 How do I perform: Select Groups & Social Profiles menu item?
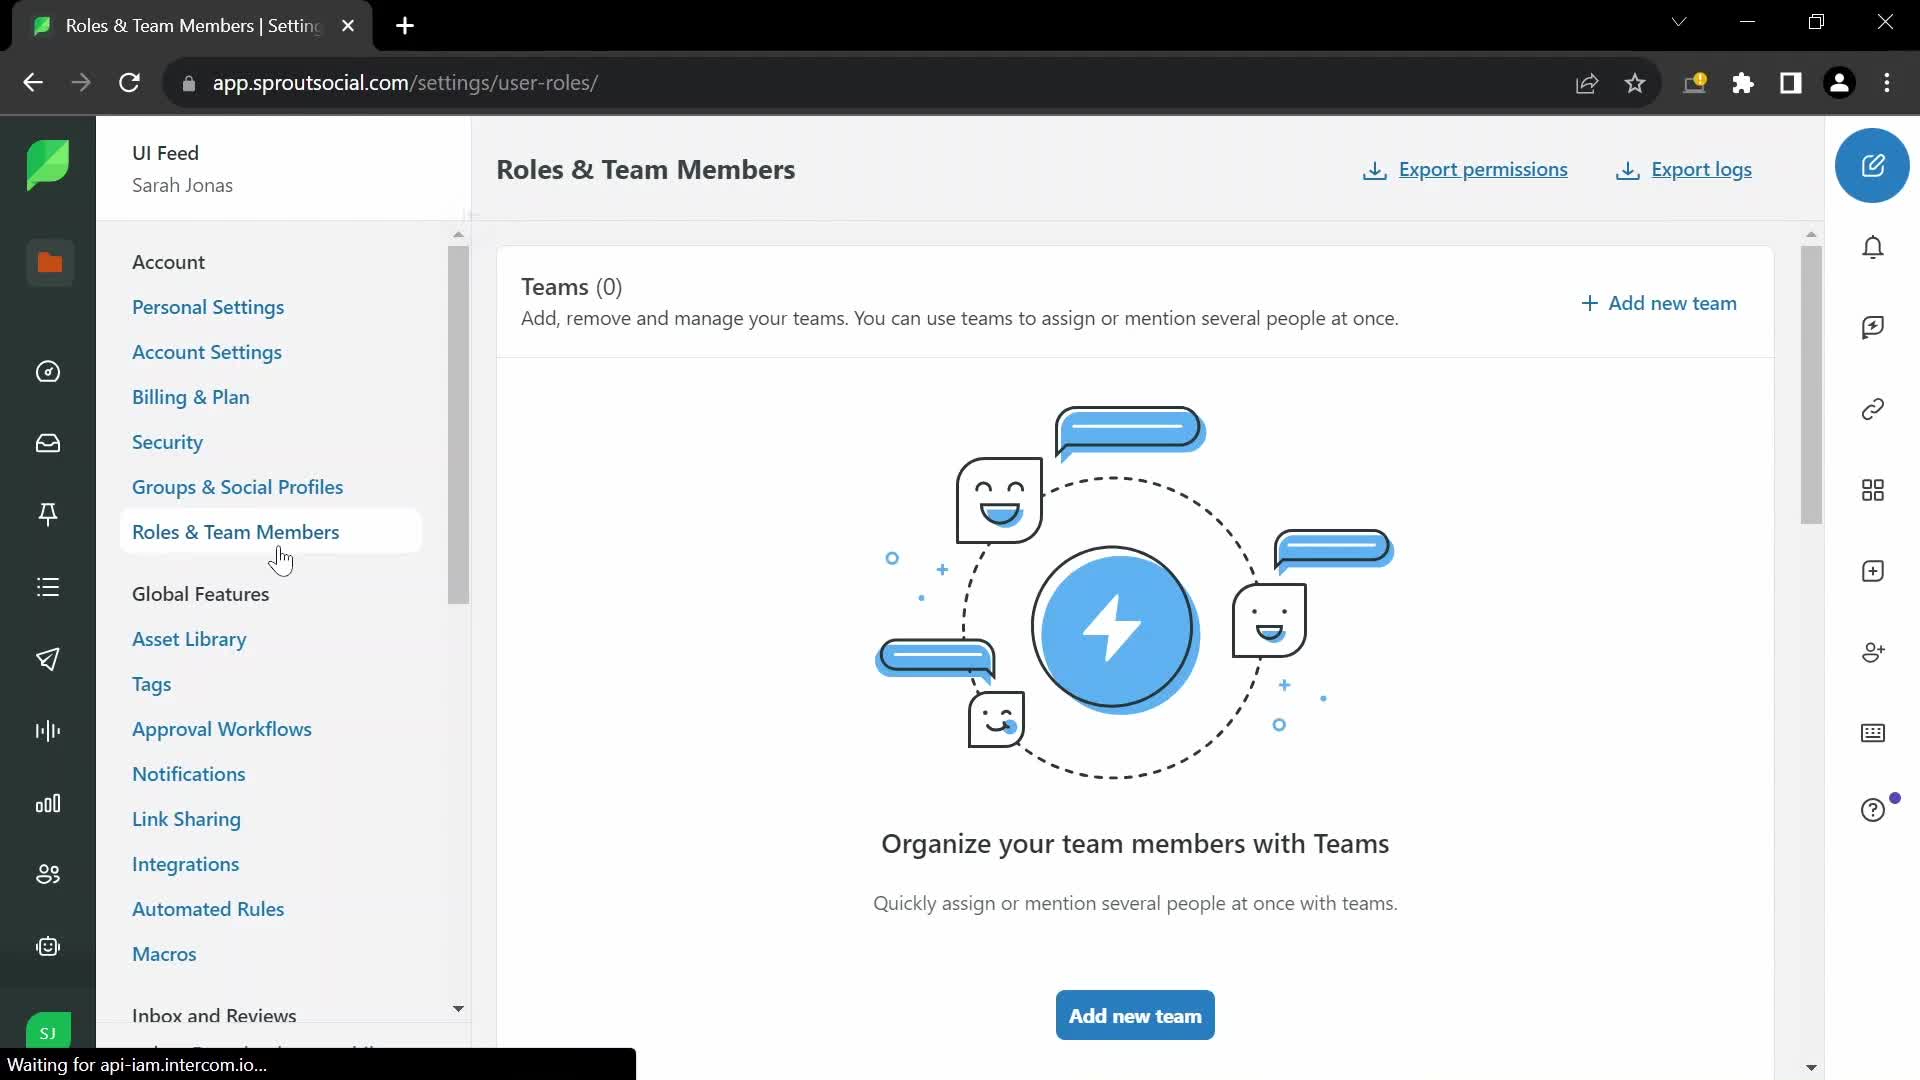click(x=237, y=487)
